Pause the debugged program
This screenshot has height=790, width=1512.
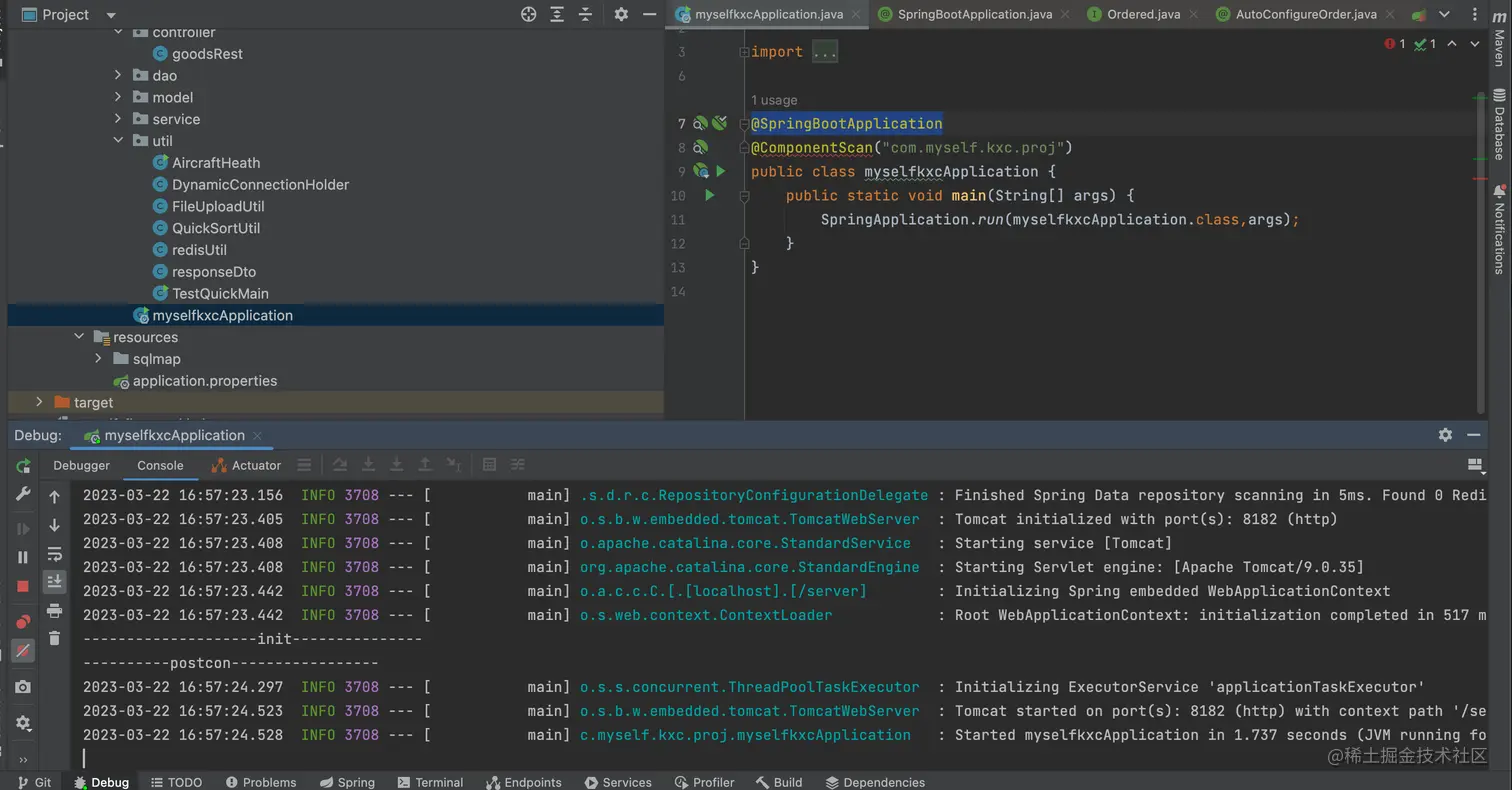click(23, 558)
